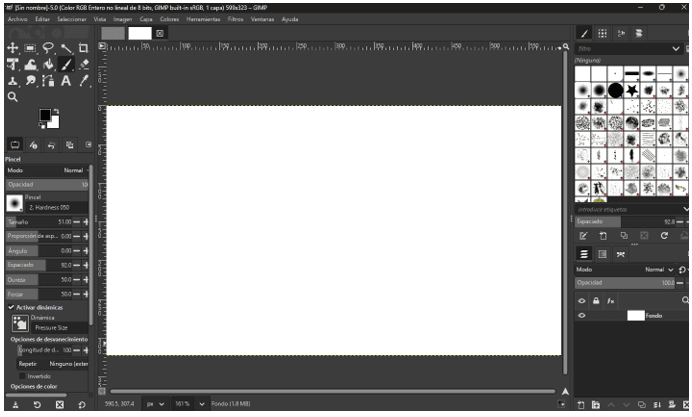Open the Images tab in left dock

click(x=70, y=145)
